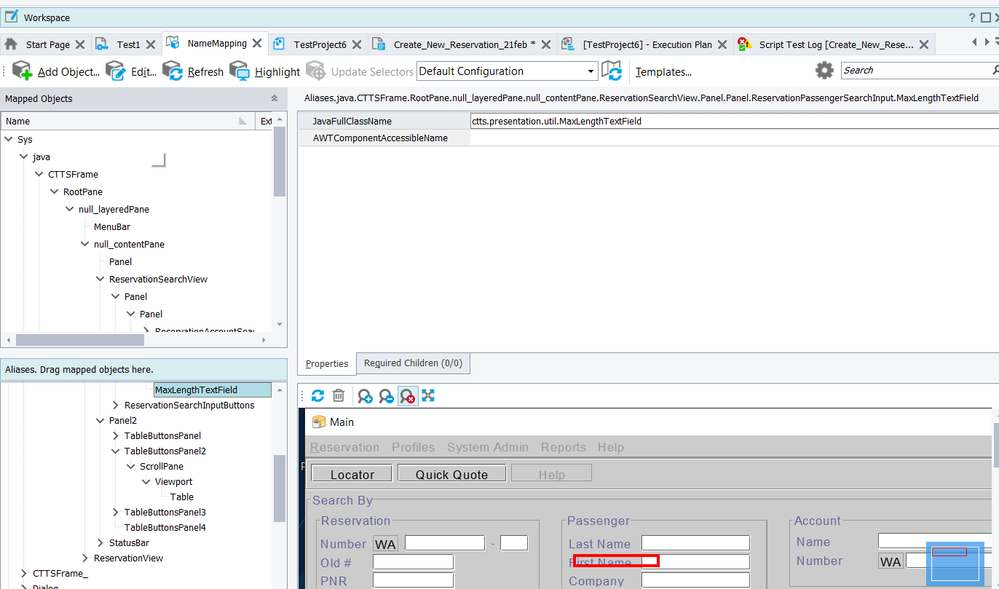This screenshot has width=999, height=589.
Task: Open the settings gear icon
Action: pyautogui.click(x=824, y=70)
